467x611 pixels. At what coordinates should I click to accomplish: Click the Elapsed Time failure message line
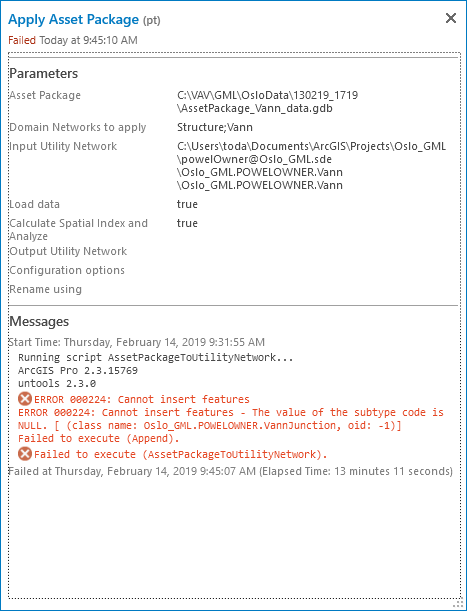[x=230, y=471]
